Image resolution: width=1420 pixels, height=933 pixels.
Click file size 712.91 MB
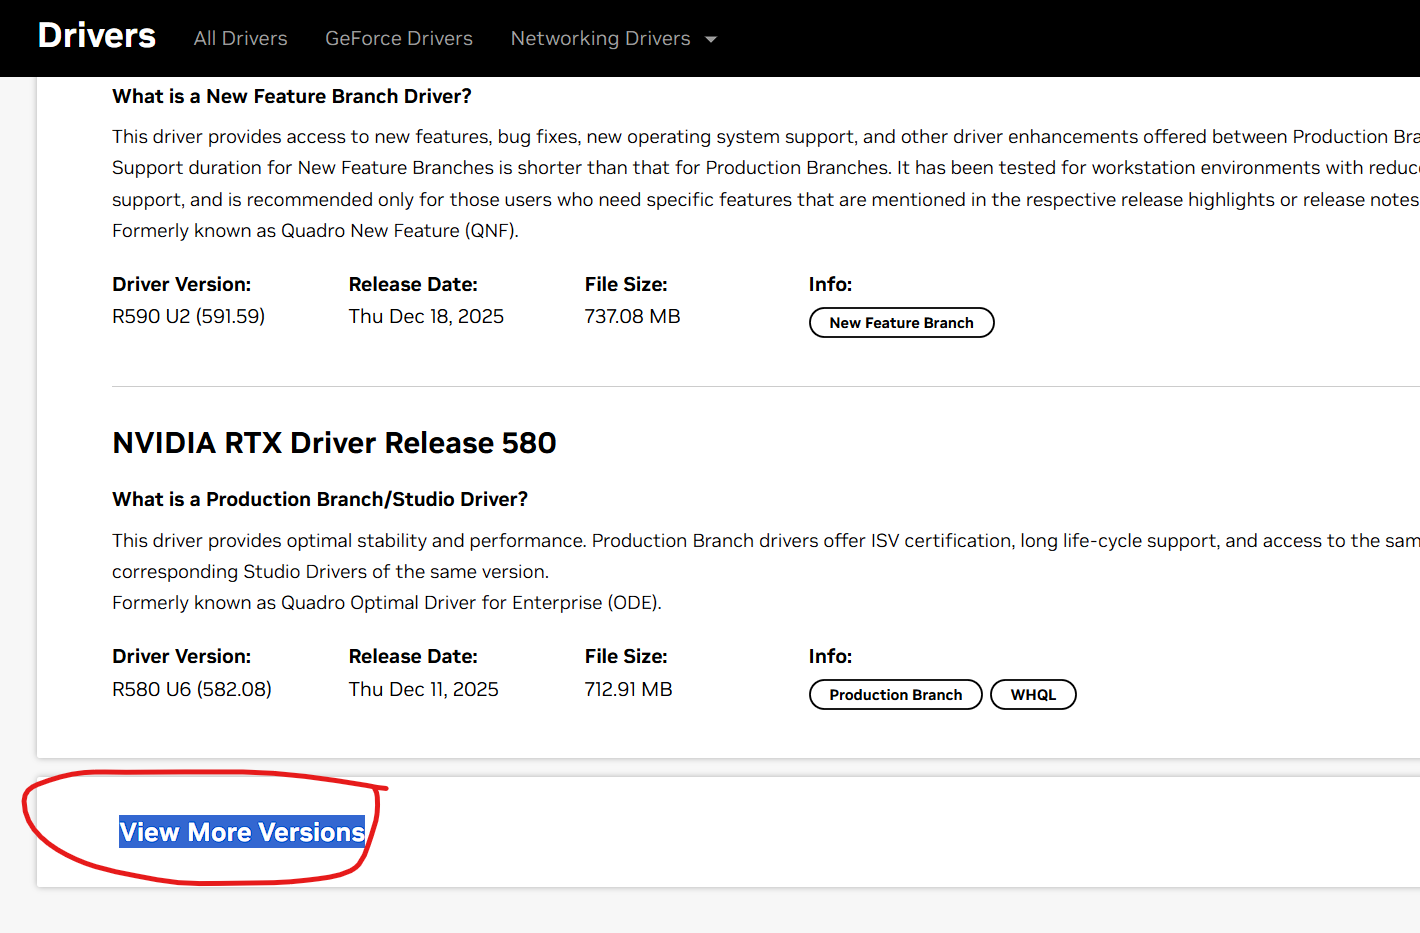click(629, 689)
